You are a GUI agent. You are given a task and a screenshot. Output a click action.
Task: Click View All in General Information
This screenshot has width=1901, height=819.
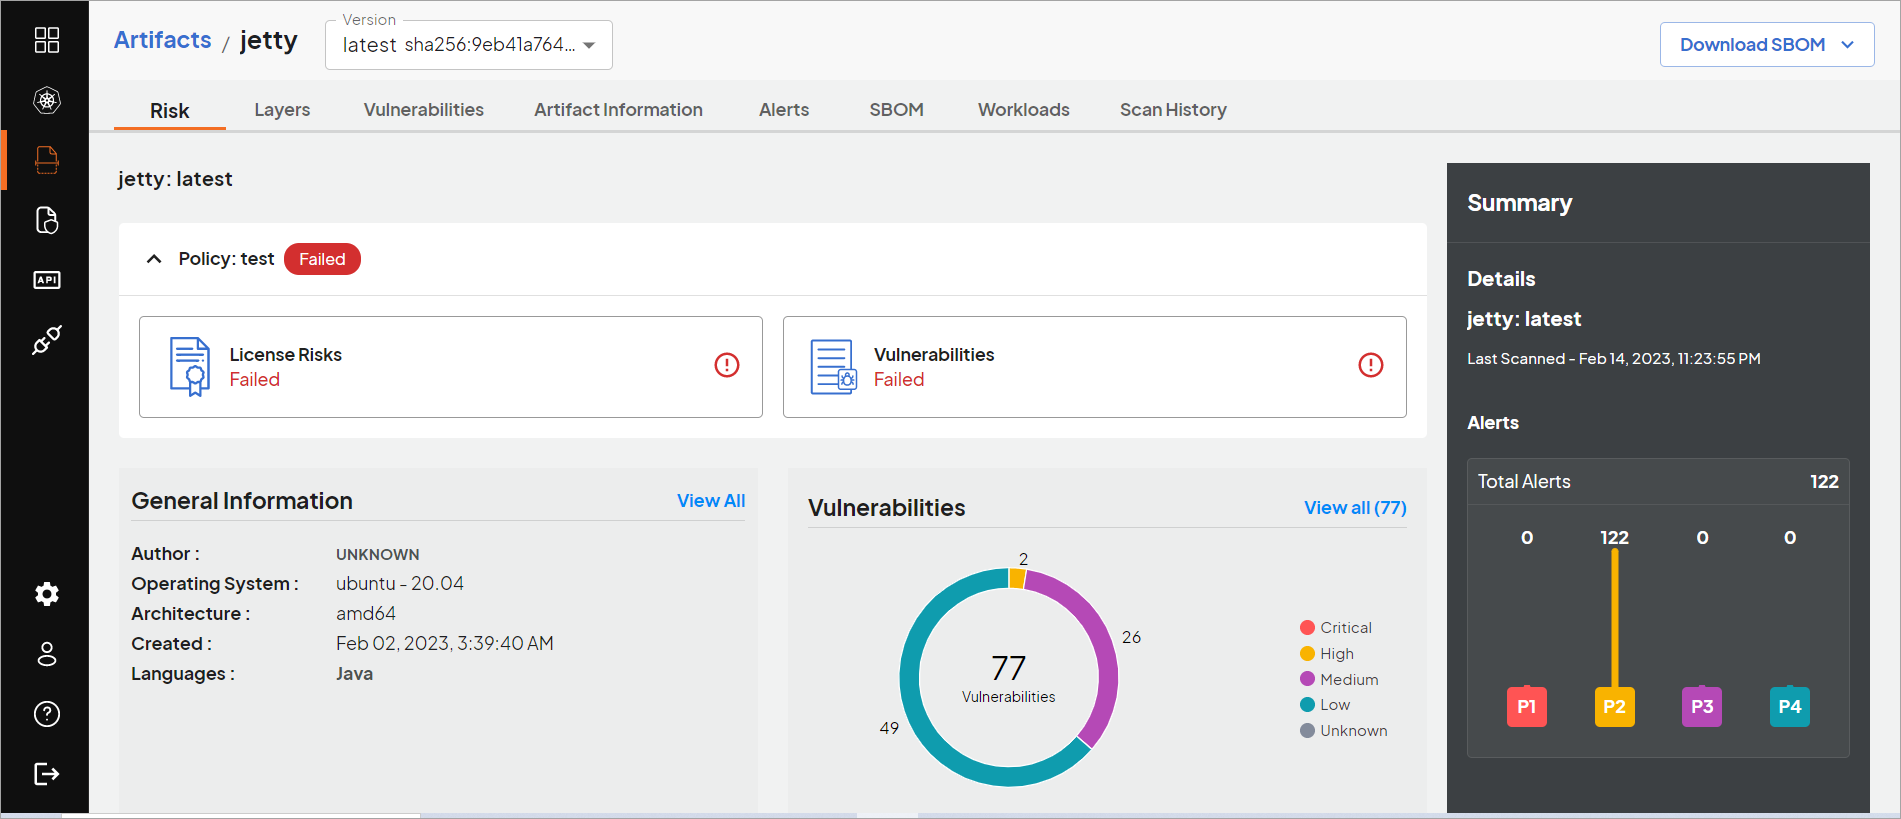coord(711,501)
